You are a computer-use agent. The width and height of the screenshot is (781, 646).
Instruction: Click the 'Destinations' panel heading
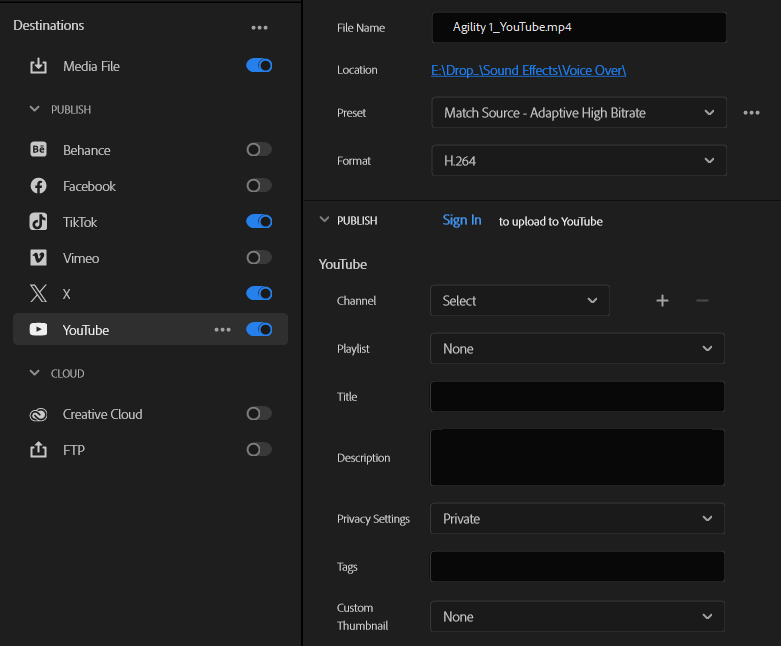[49, 25]
